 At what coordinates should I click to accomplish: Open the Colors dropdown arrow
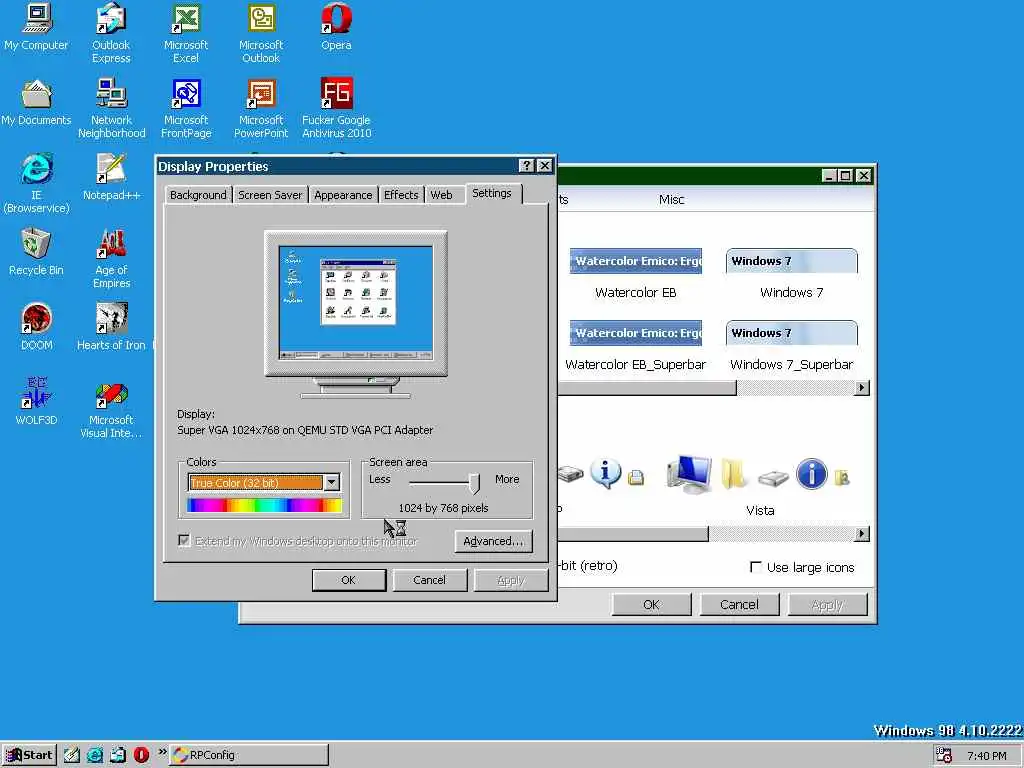pyautogui.click(x=332, y=483)
